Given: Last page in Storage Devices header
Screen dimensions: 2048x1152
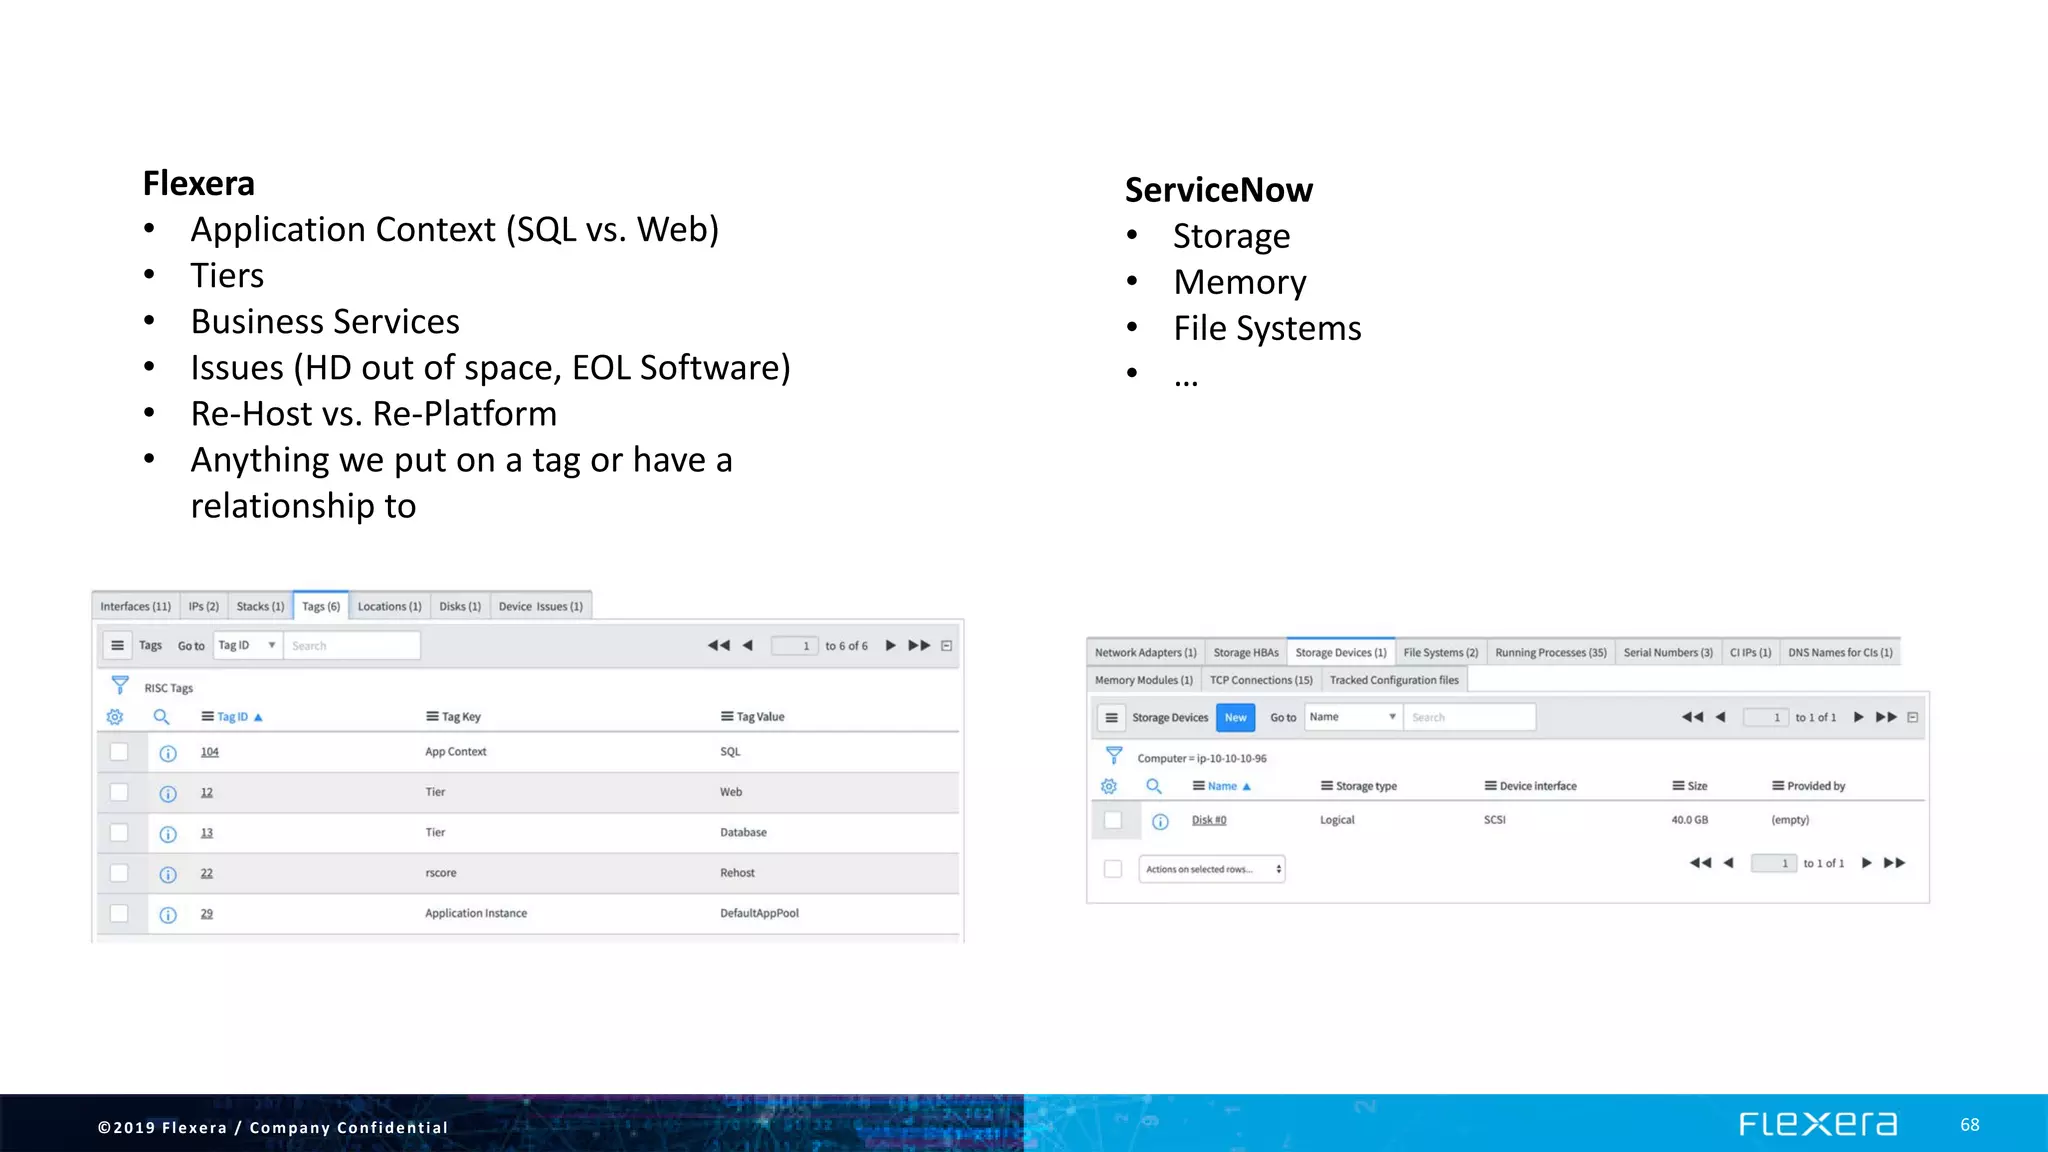Looking at the screenshot, I should [x=1886, y=717].
